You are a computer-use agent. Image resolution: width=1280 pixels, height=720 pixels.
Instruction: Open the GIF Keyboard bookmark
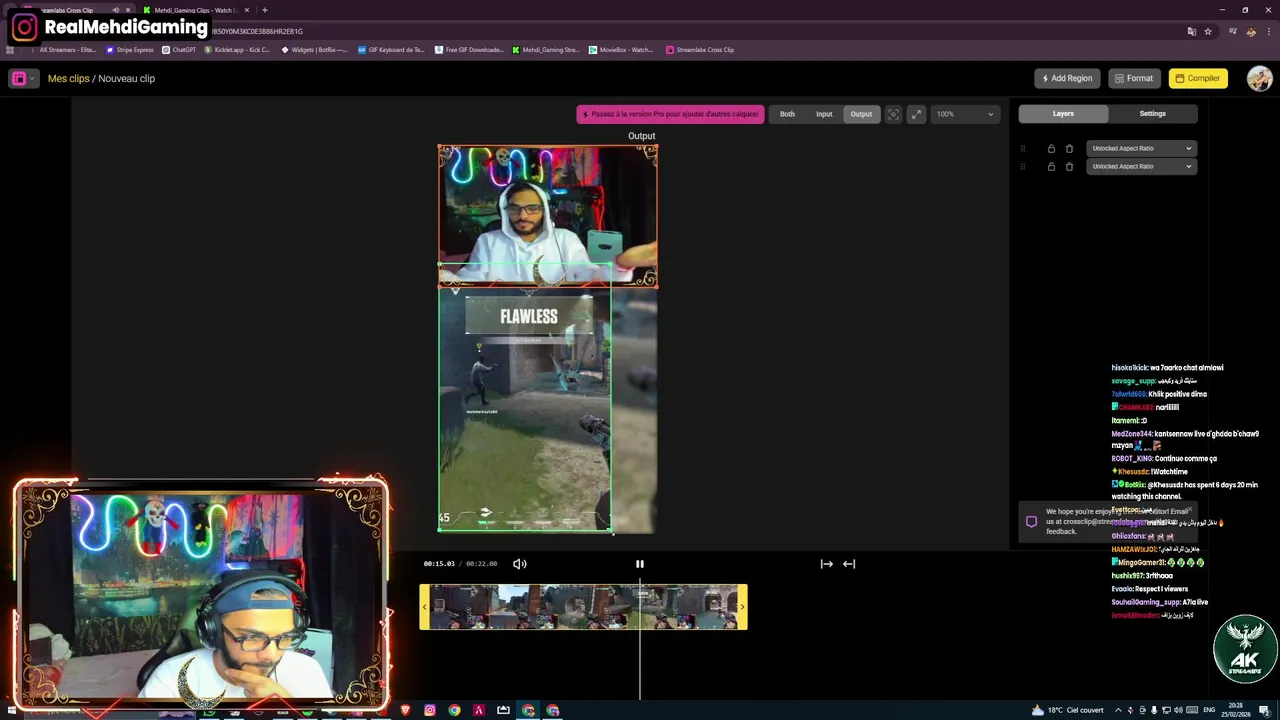coord(392,50)
